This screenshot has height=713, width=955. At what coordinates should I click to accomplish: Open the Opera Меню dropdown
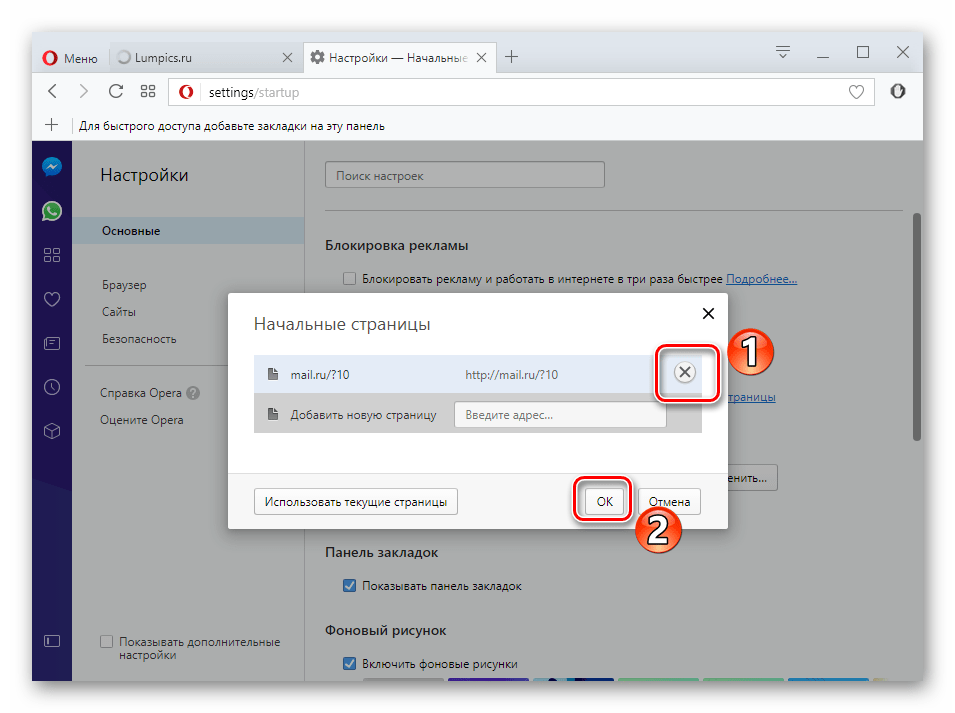70,58
